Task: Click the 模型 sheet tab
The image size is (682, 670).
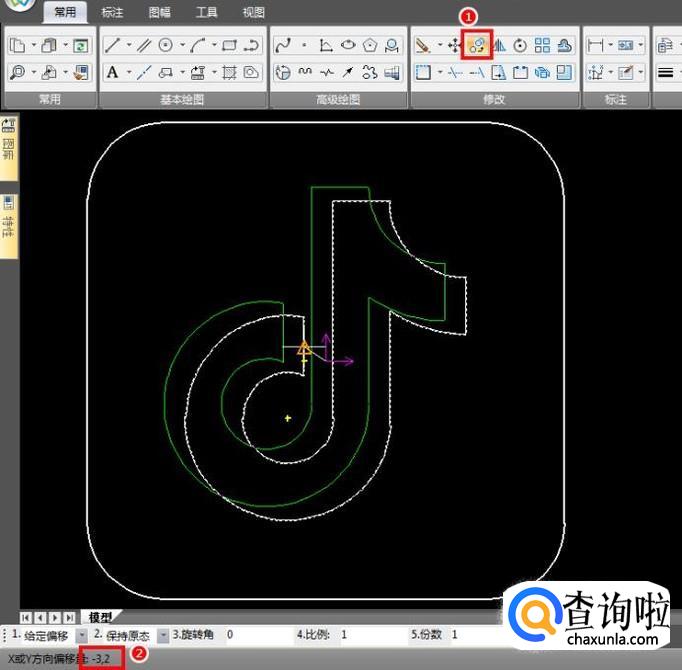Action: [100, 617]
